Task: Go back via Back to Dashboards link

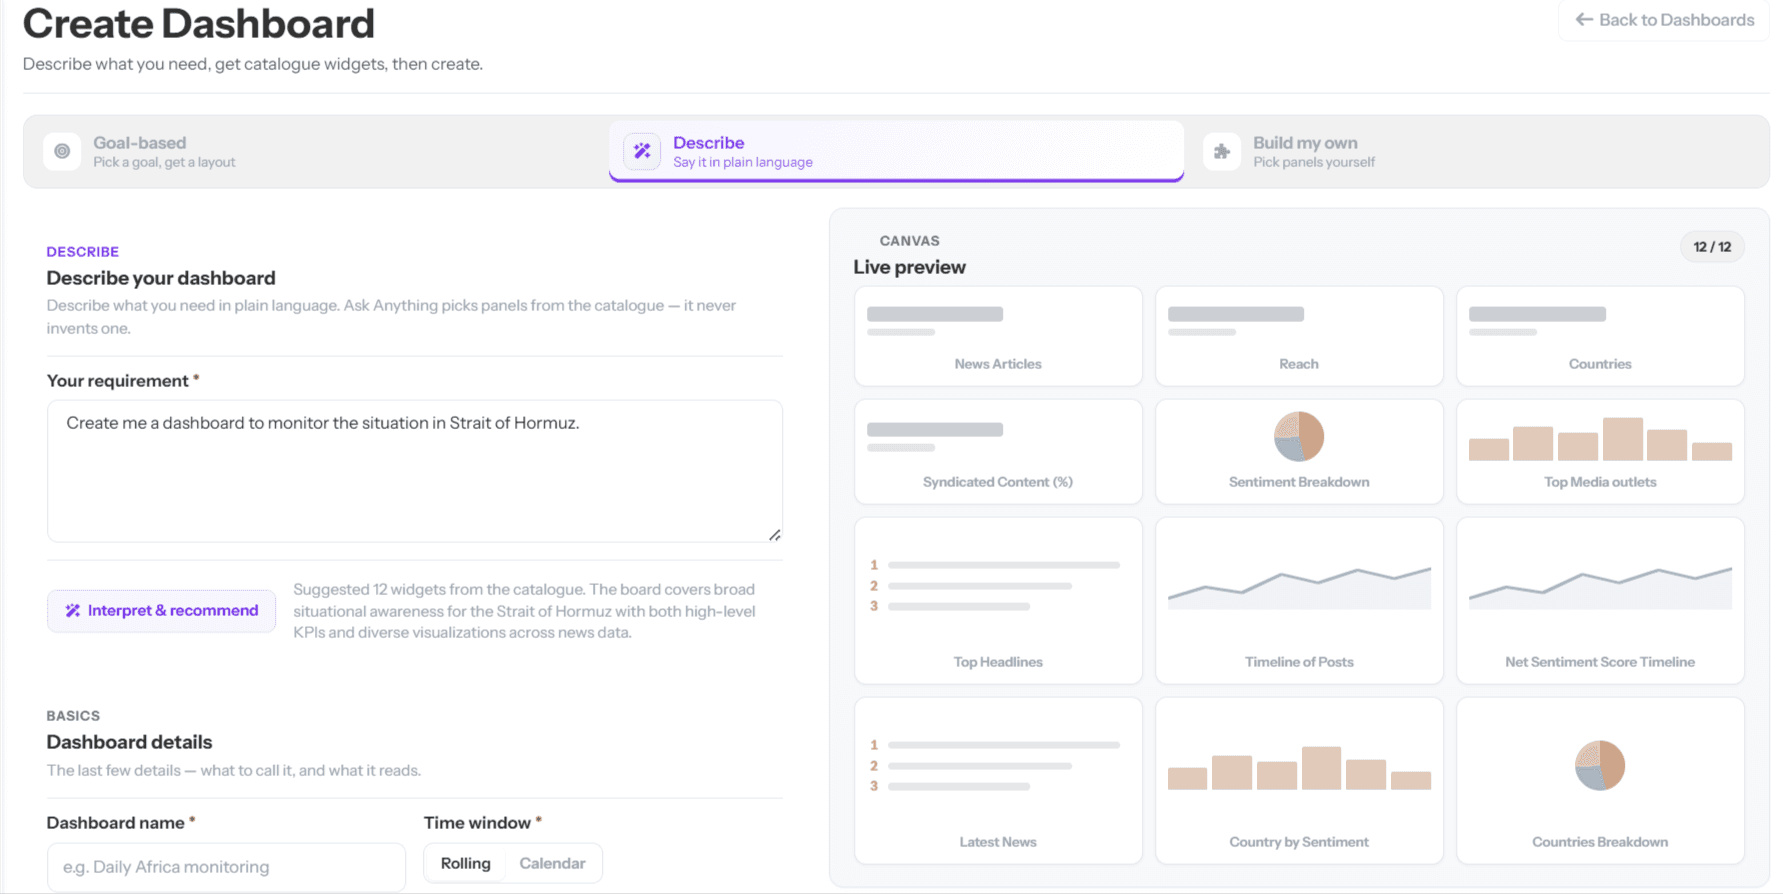Action: (1664, 20)
